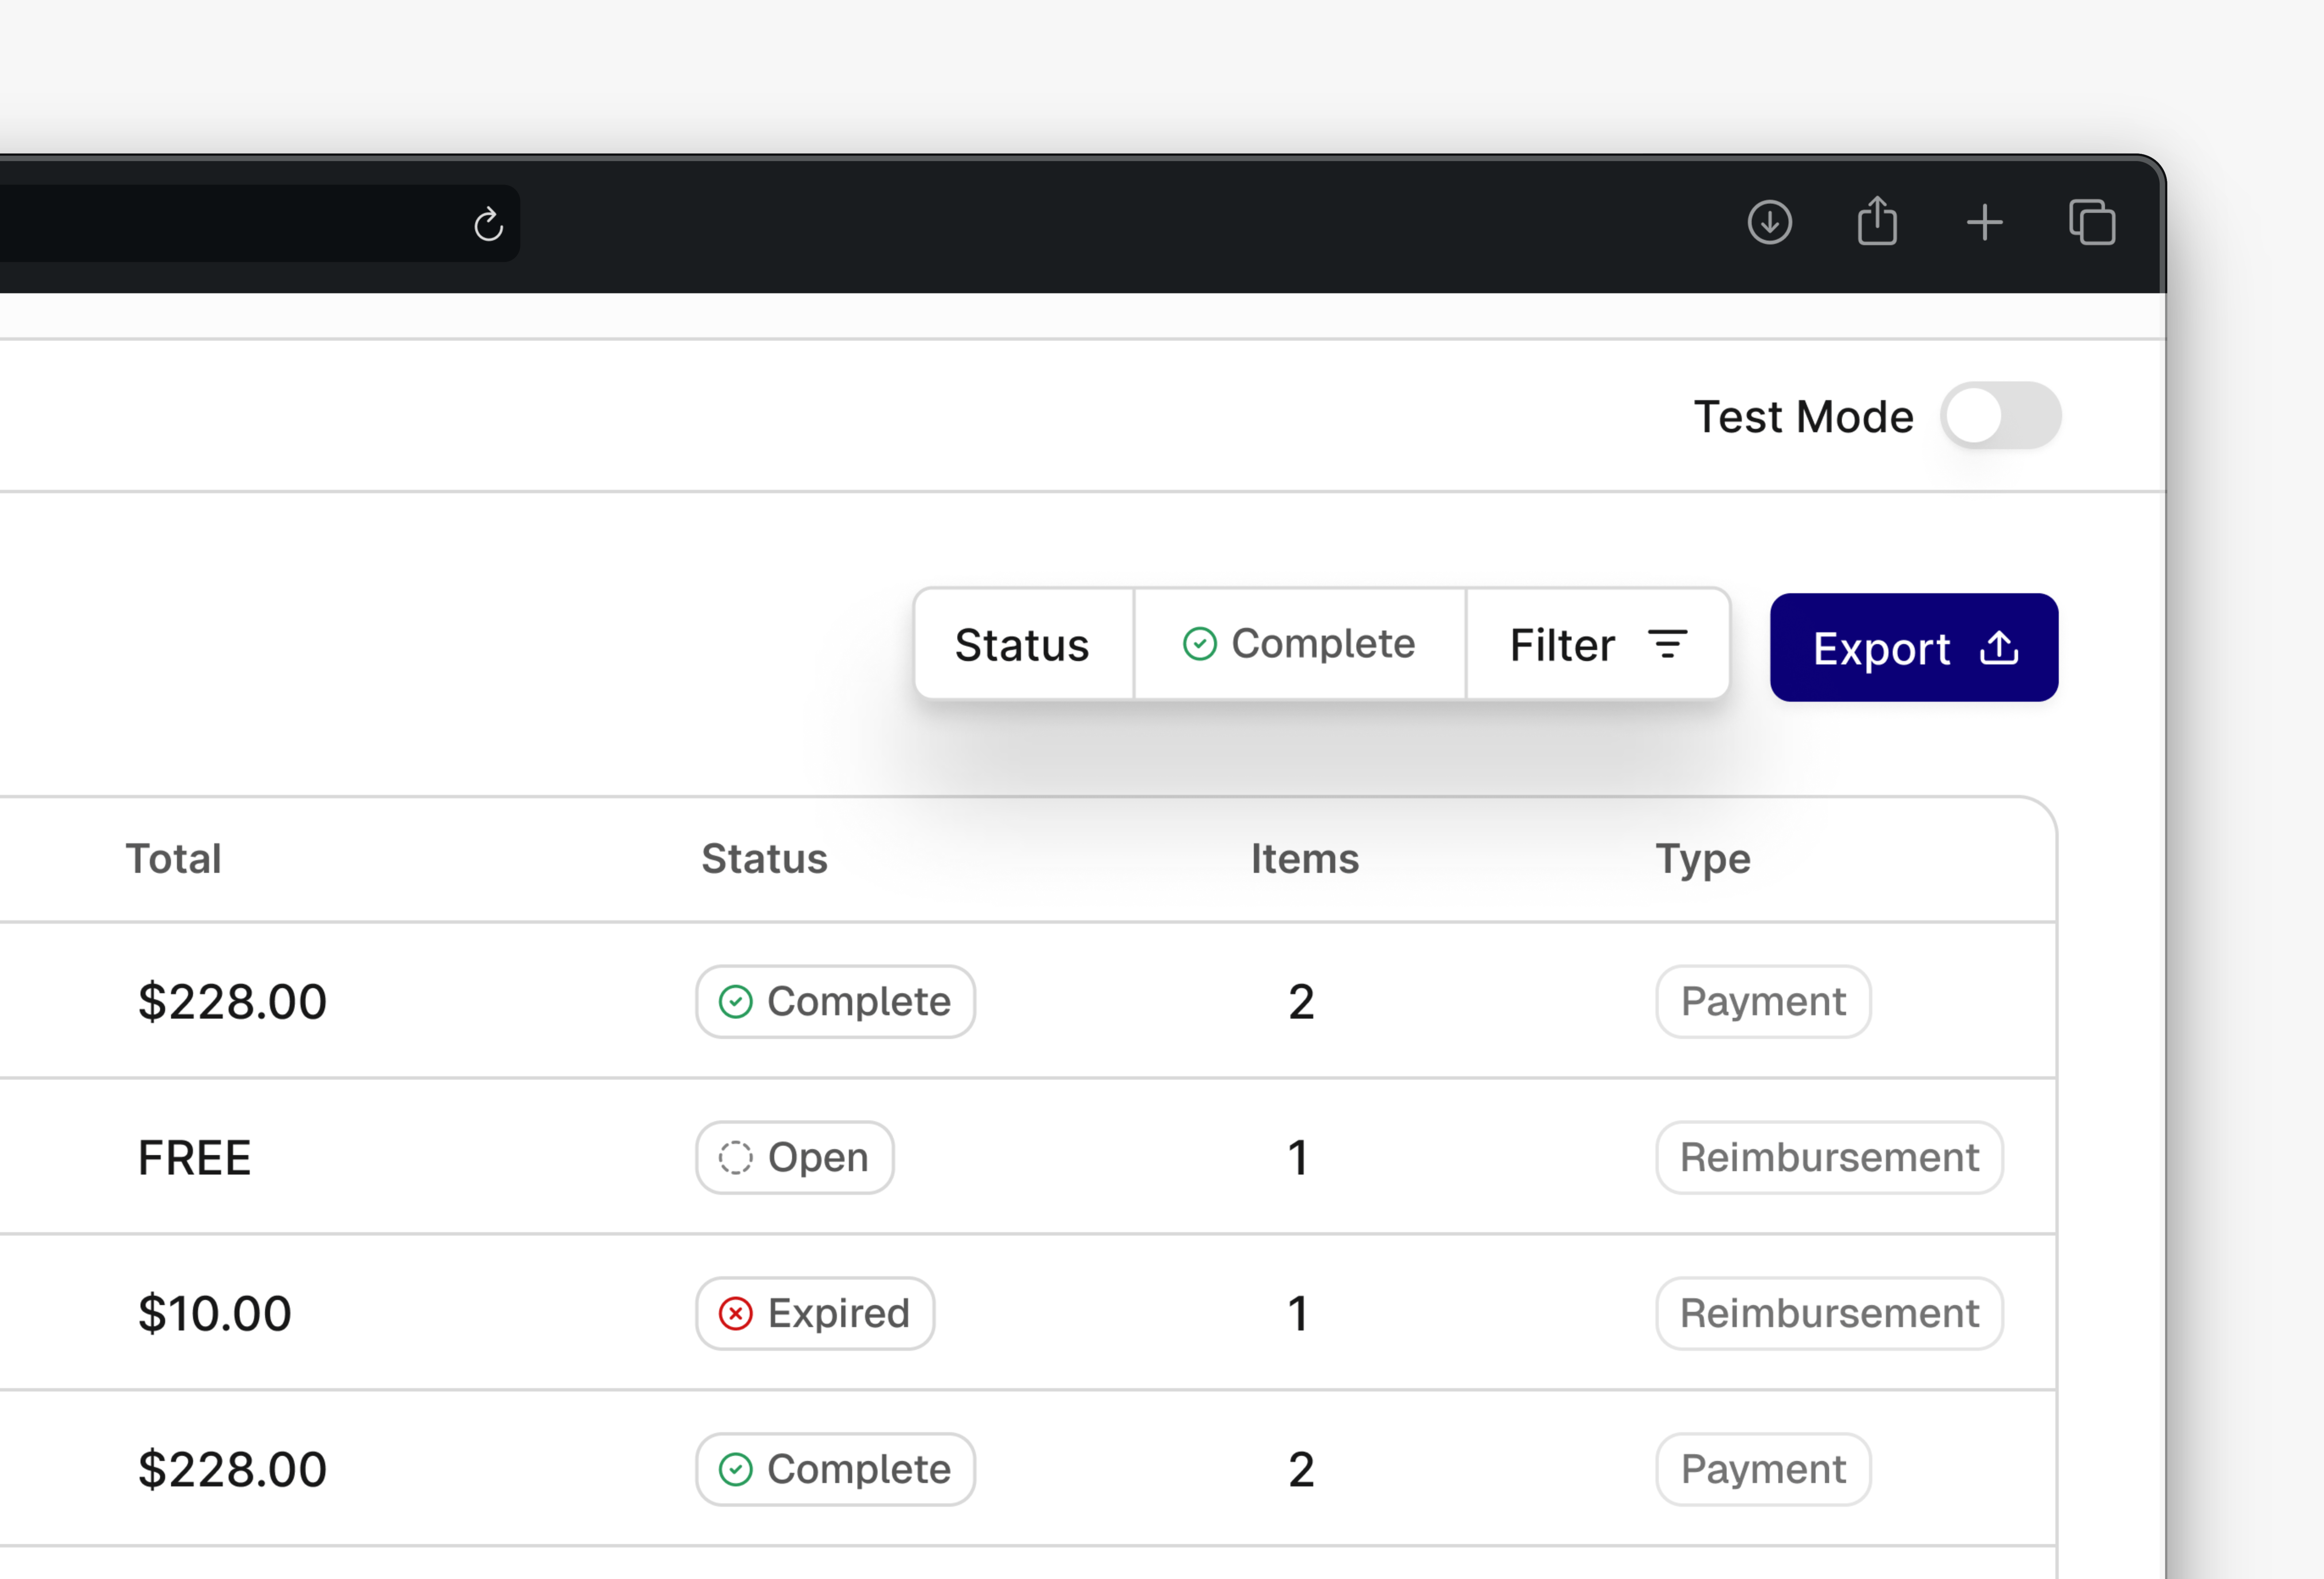Click the filter lines icon
Screen dimensions: 2324x1579
click(x=1667, y=644)
